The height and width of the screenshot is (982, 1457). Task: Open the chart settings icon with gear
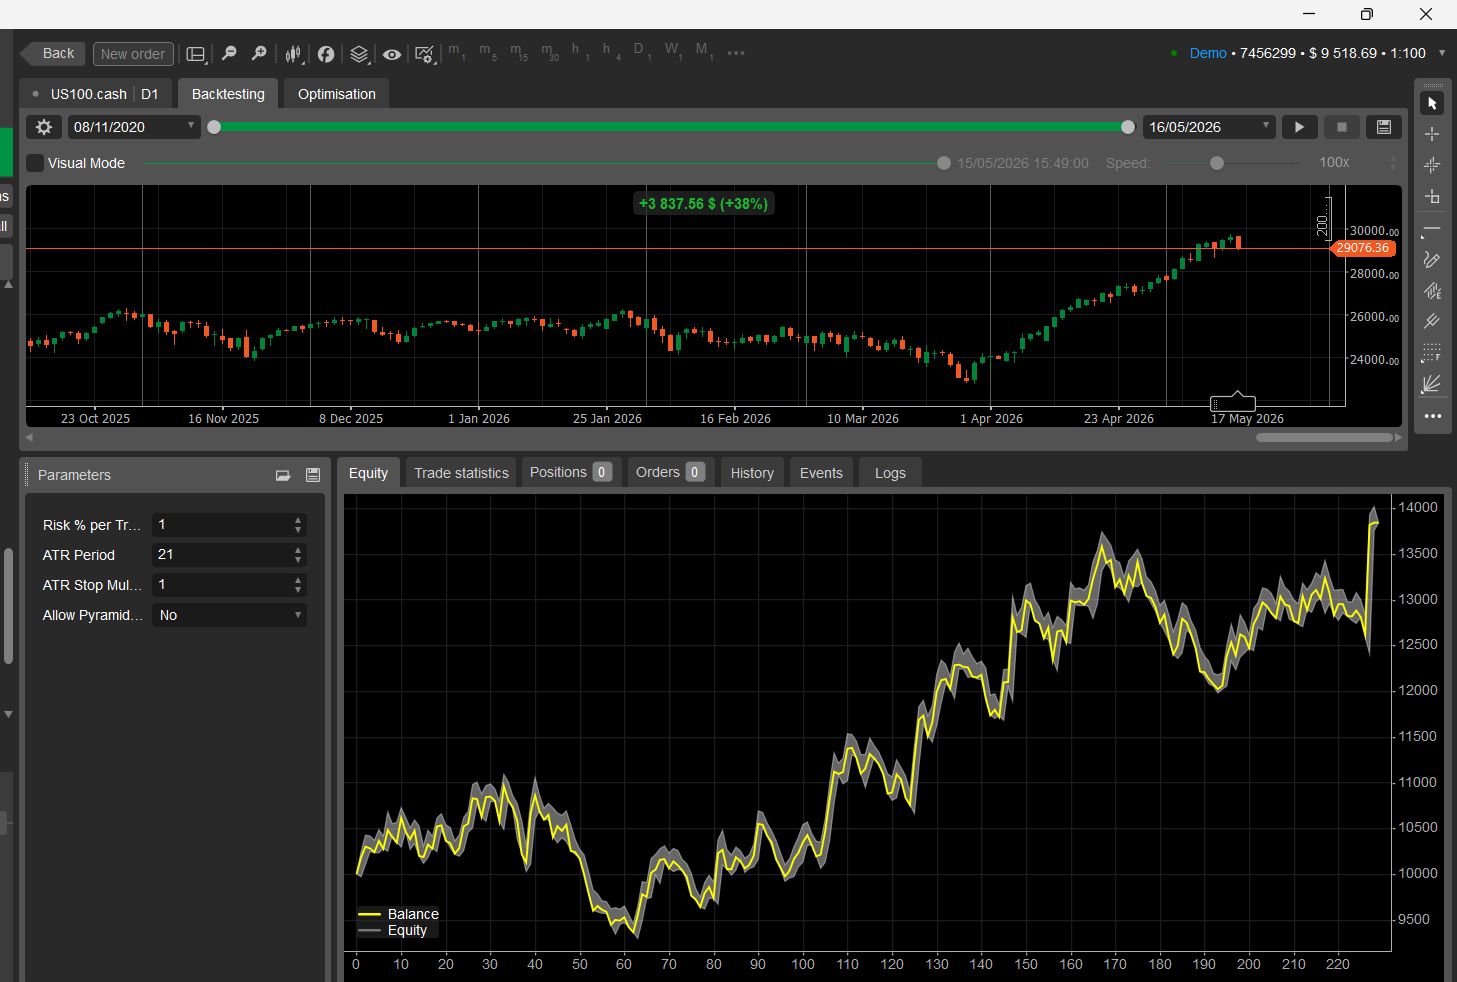pyautogui.click(x=425, y=54)
